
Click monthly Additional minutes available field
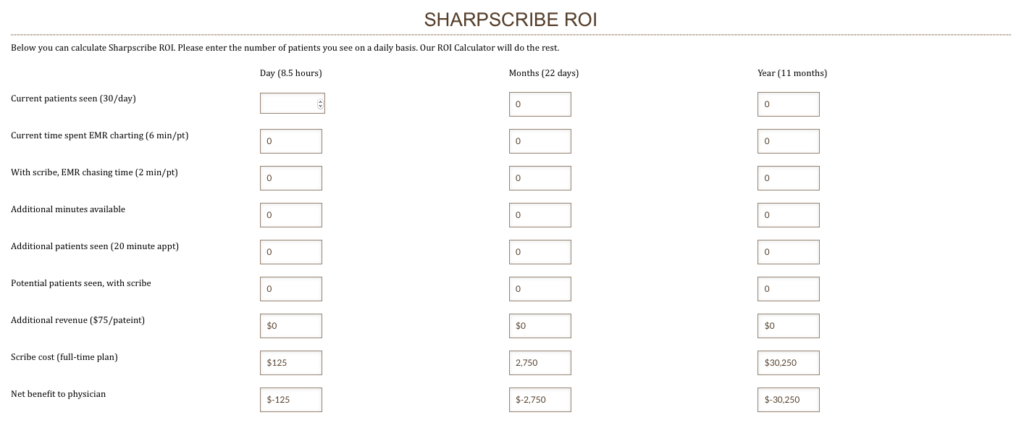(x=540, y=215)
